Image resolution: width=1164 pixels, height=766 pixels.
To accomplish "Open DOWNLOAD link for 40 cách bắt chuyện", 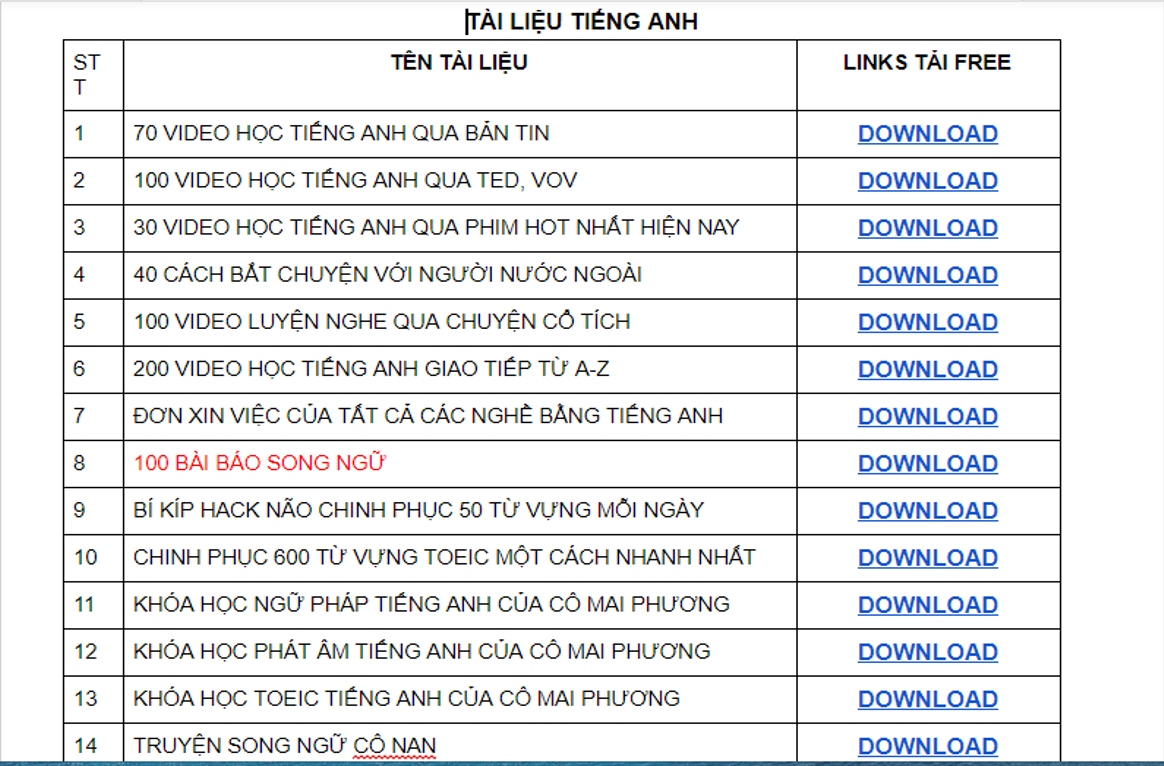I will (927, 275).
